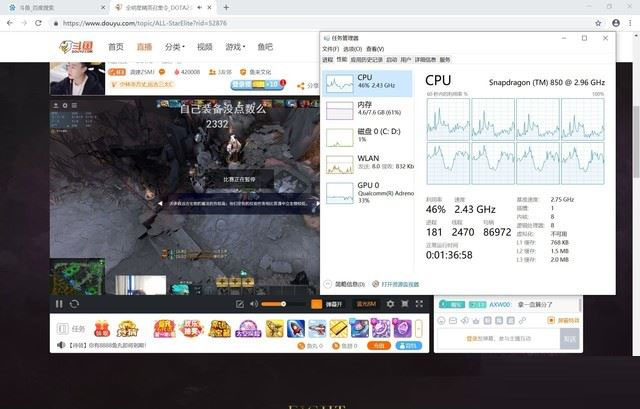Refresh the video player stream
Image resolution: width=640 pixels, height=409 pixels.
click(x=74, y=304)
